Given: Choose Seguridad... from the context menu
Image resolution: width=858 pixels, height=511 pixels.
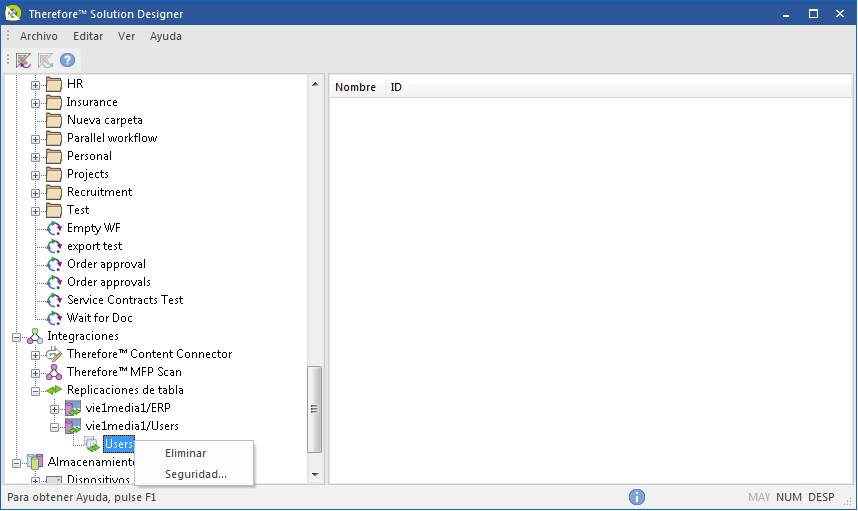Looking at the screenshot, I should point(195,474).
